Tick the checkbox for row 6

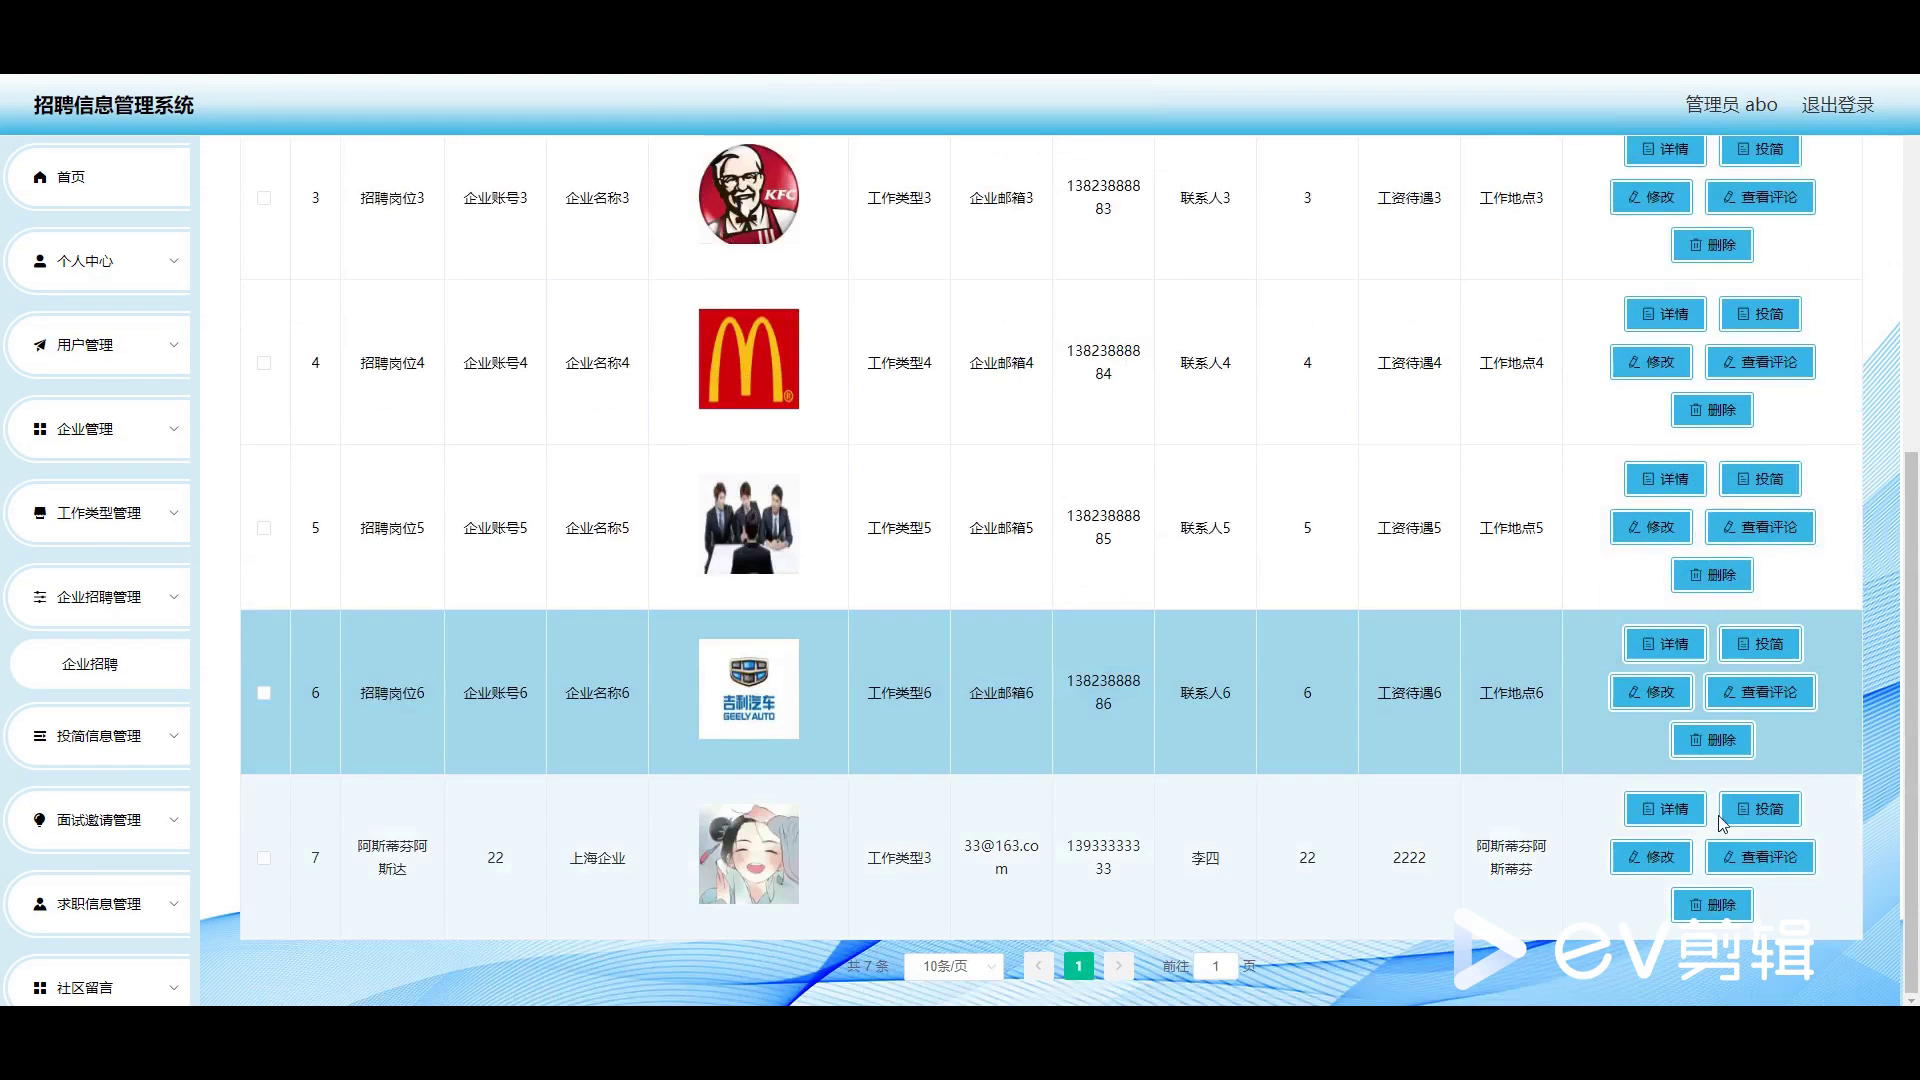click(x=264, y=693)
